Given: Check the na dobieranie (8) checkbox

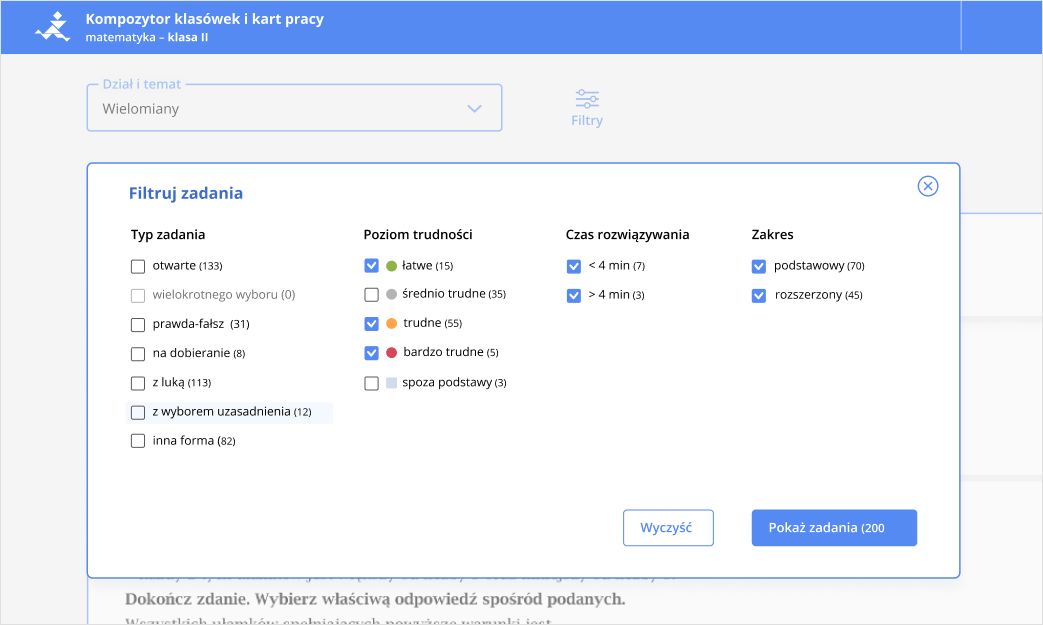Looking at the screenshot, I should tap(138, 354).
